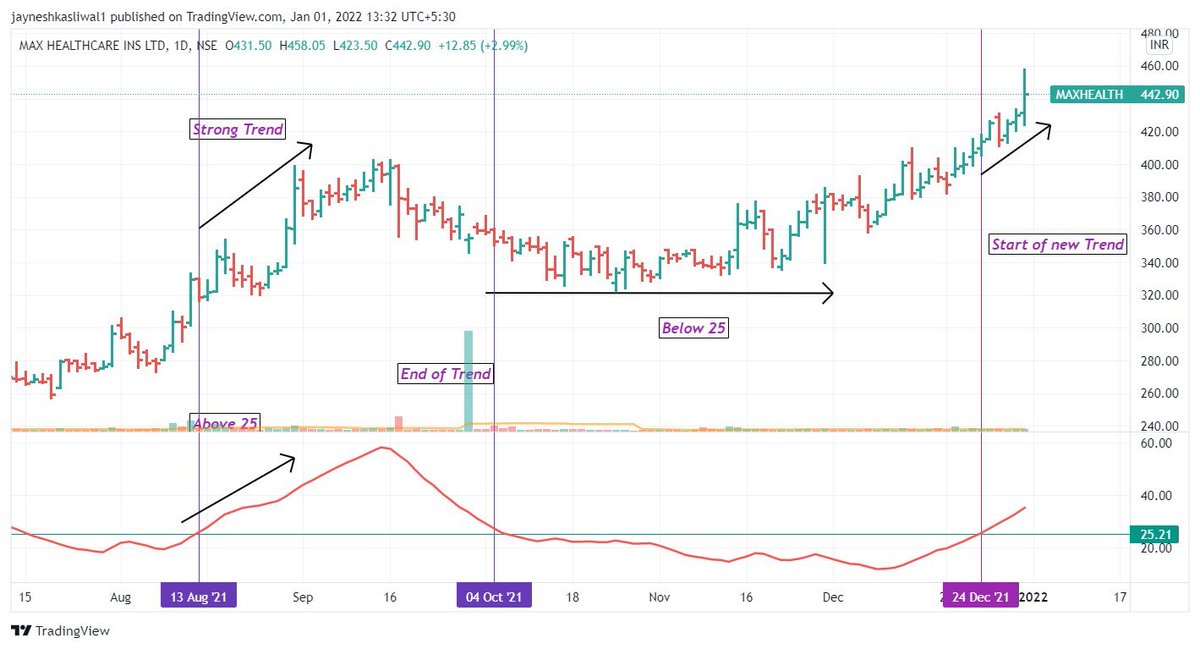Click the 400.00 price axis label
1200x649 pixels.
pyautogui.click(x=1159, y=165)
